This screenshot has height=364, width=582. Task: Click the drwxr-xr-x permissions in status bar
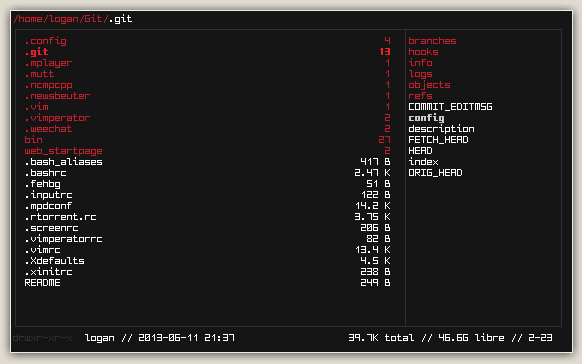point(42,338)
